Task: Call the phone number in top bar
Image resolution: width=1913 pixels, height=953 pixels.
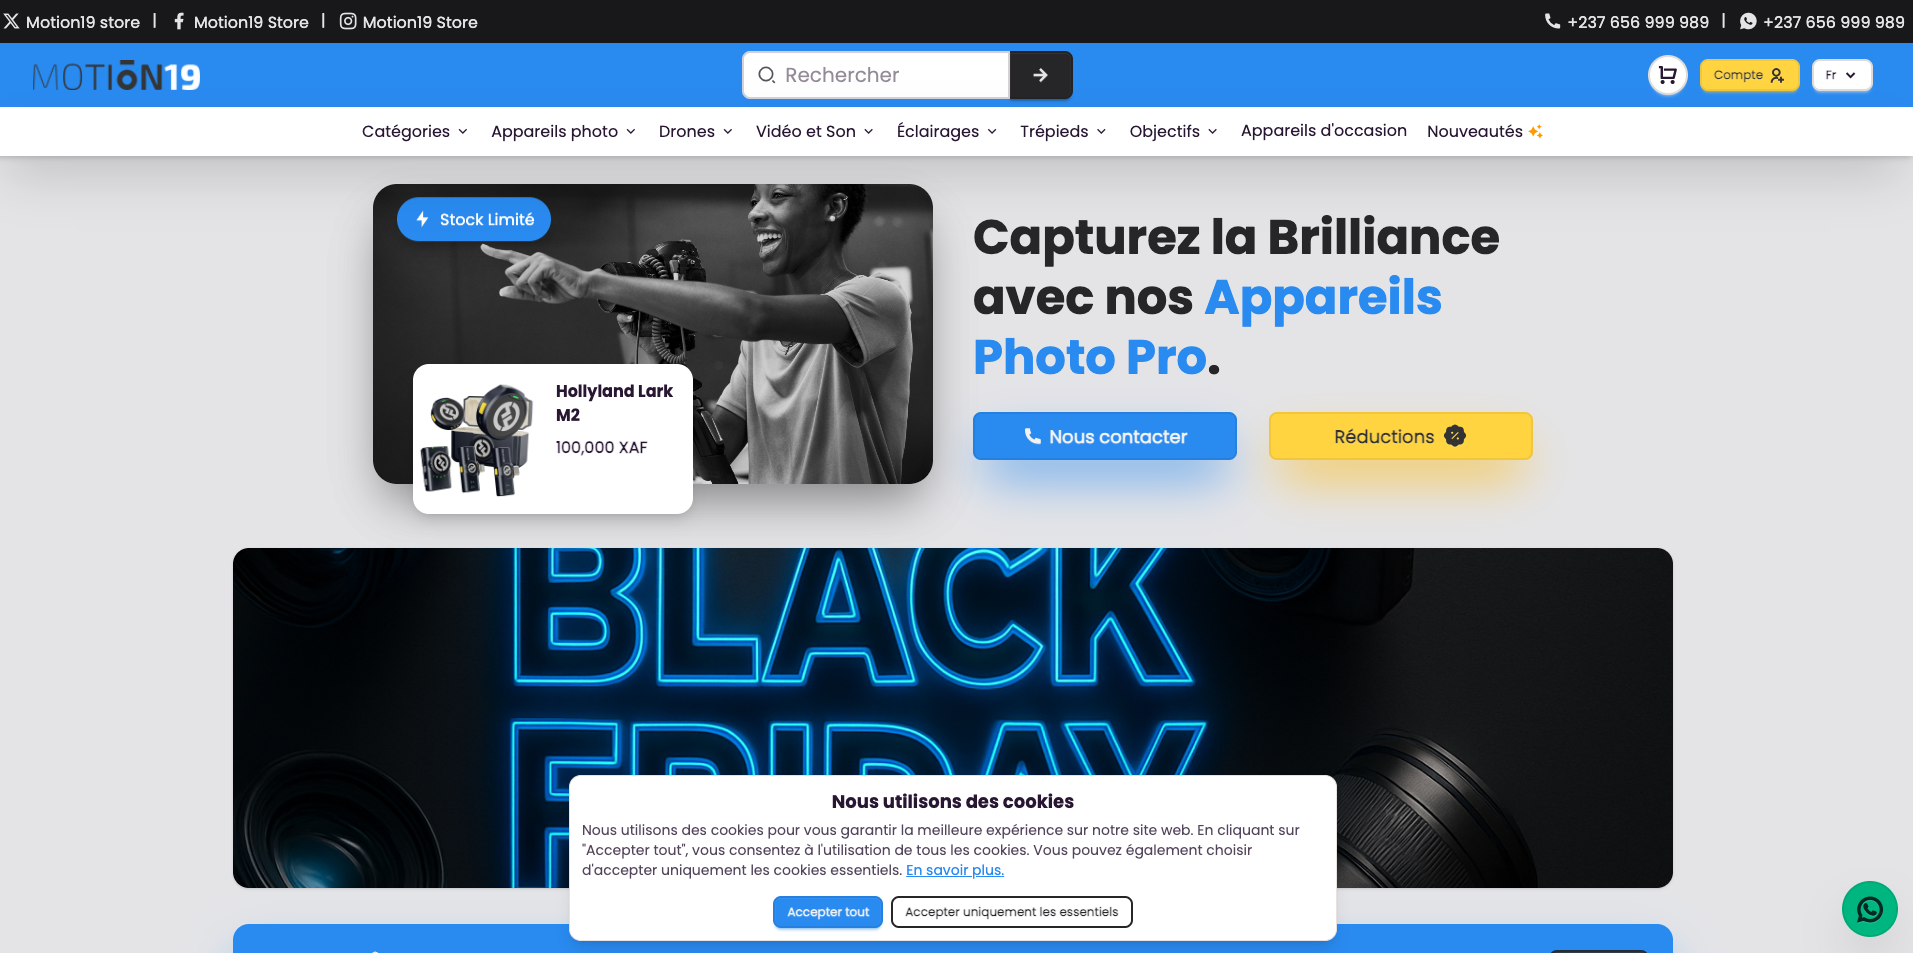Action: (x=1627, y=21)
